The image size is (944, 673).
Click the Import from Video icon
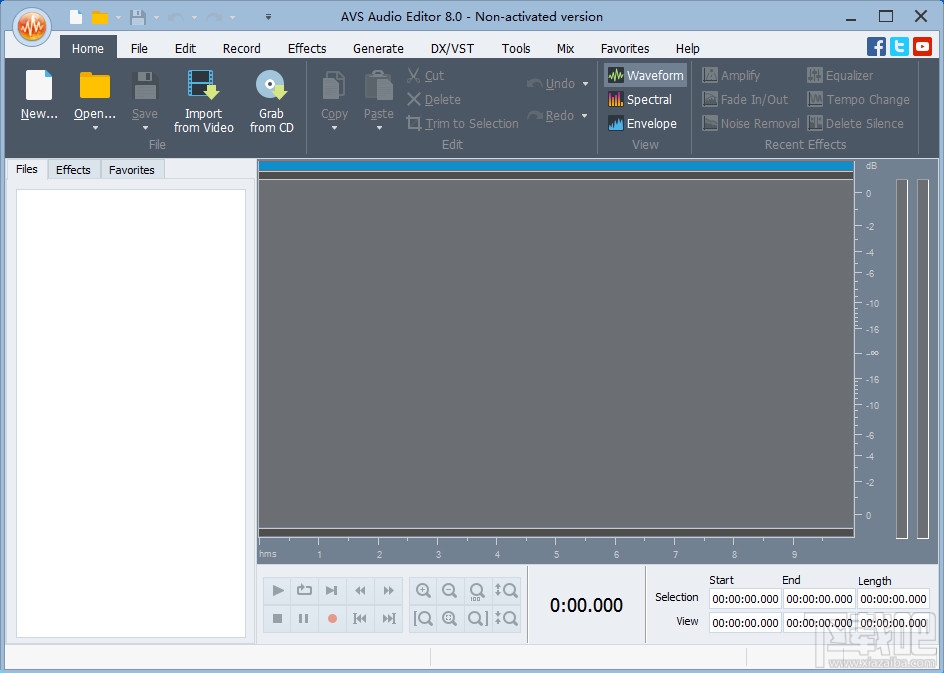coord(203,86)
